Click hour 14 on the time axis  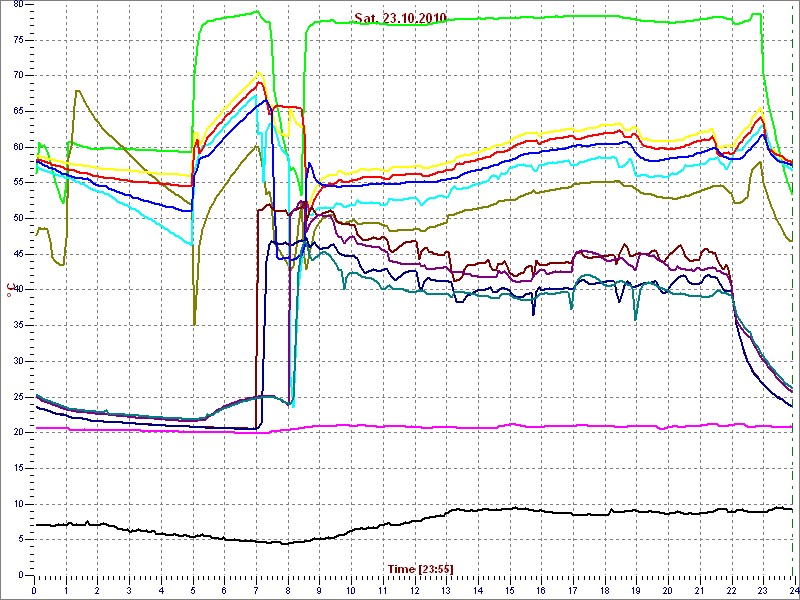tap(478, 589)
